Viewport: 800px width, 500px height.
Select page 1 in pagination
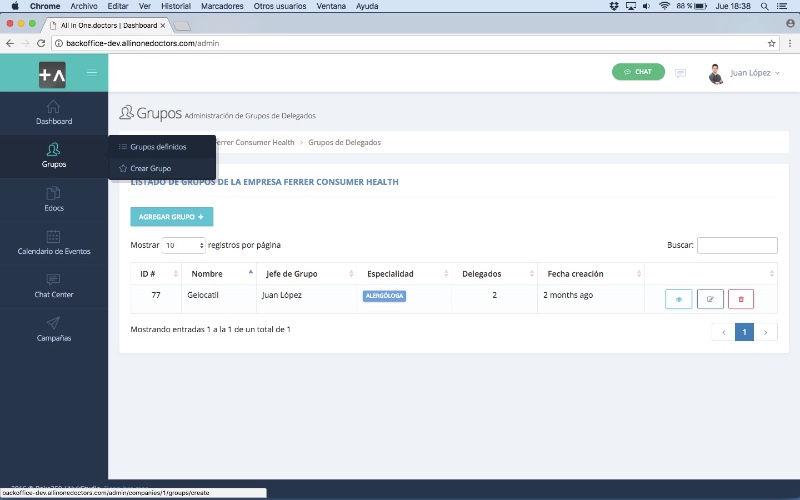[744, 333]
